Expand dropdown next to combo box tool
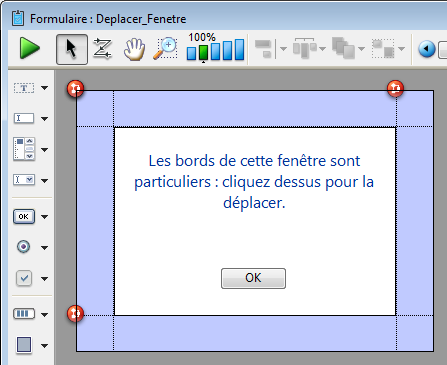447x365 pixels. [x=45, y=181]
